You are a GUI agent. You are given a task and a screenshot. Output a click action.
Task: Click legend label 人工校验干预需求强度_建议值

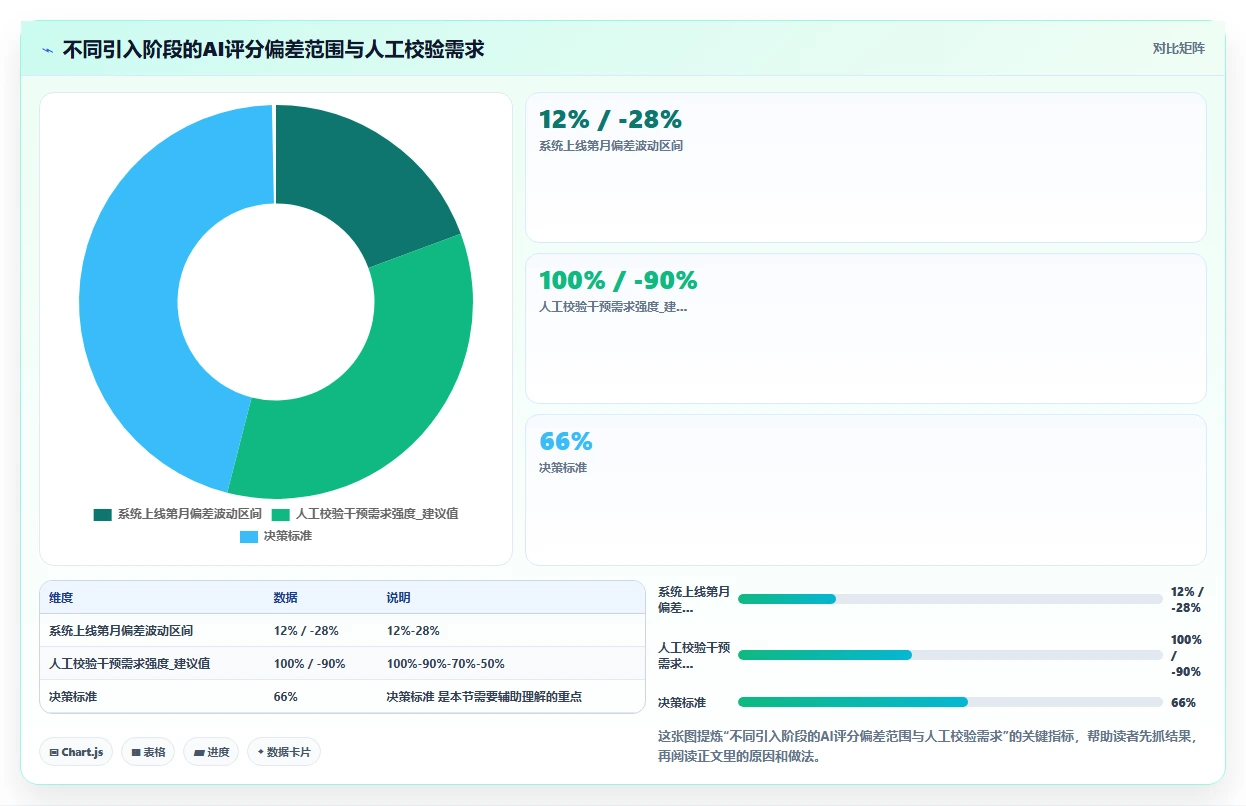point(377,514)
